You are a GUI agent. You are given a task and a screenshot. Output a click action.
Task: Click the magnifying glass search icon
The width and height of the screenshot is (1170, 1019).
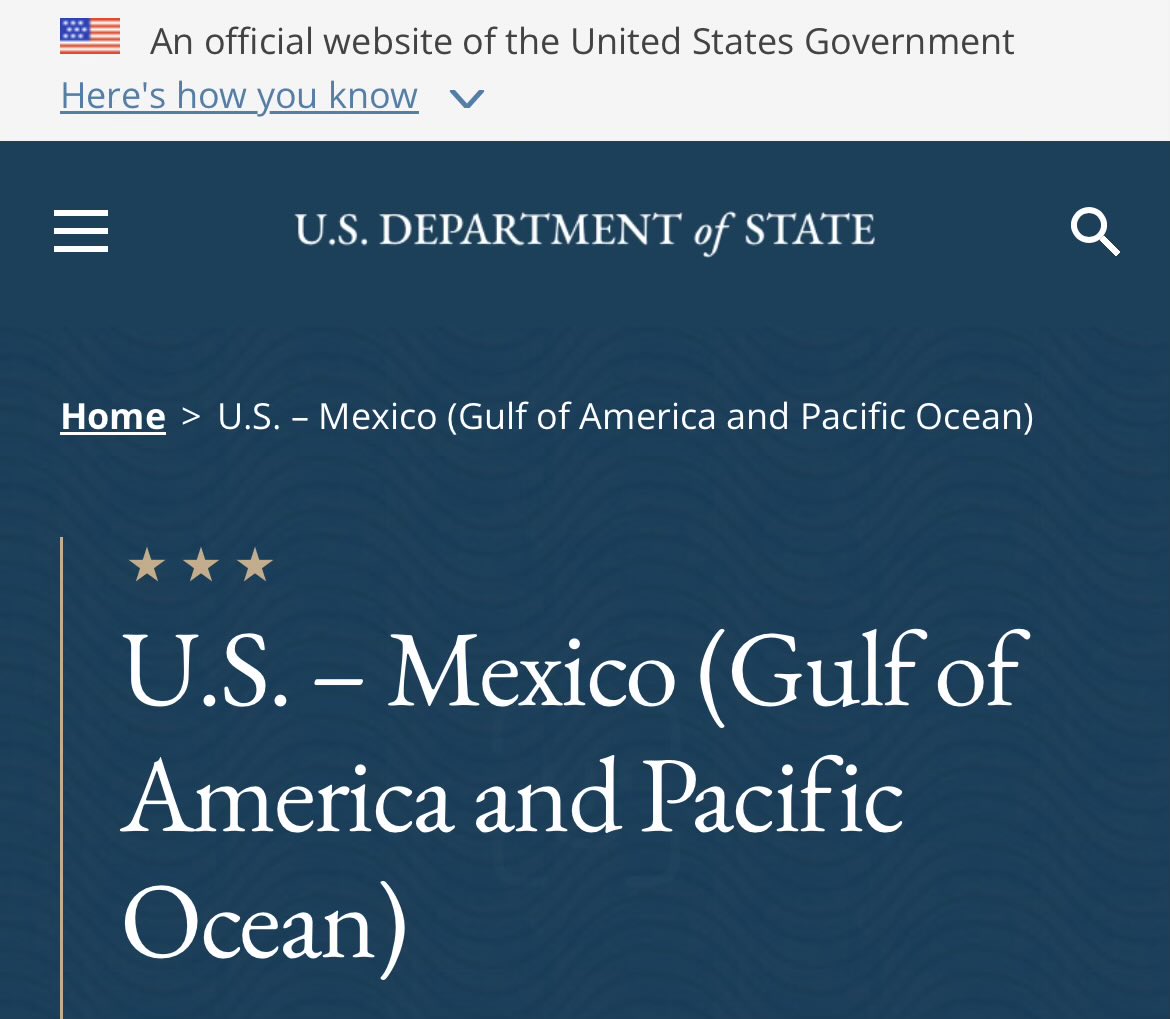click(1094, 232)
